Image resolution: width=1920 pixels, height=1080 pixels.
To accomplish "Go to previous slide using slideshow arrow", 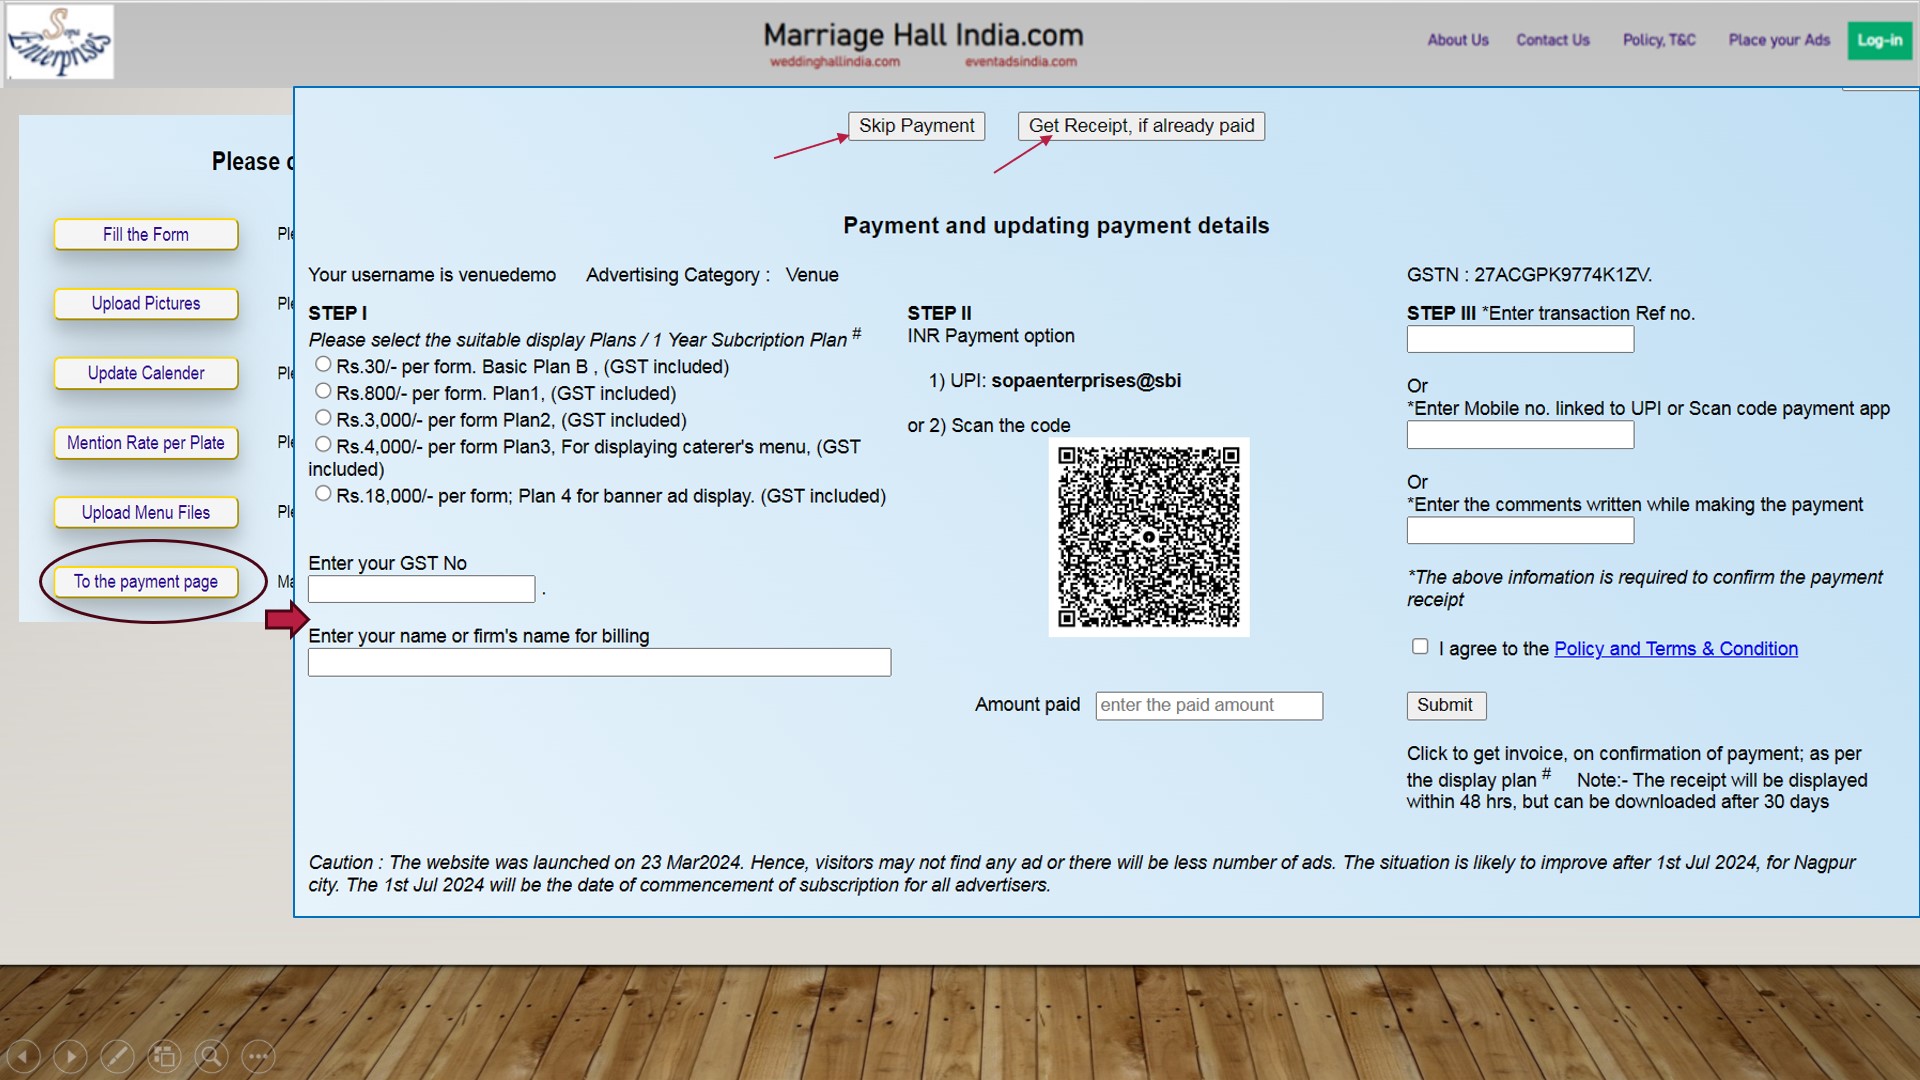I will click(x=24, y=1056).
